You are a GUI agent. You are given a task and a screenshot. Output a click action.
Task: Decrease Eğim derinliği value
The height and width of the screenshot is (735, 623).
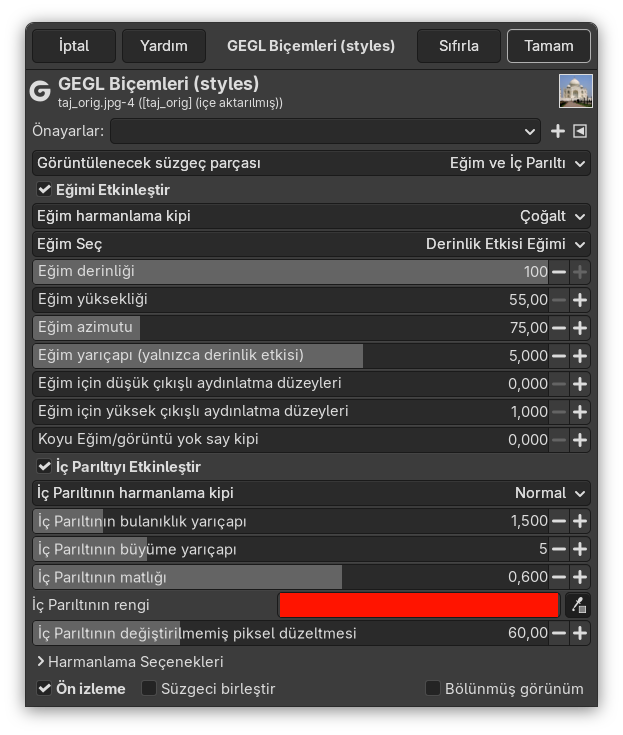click(559, 272)
